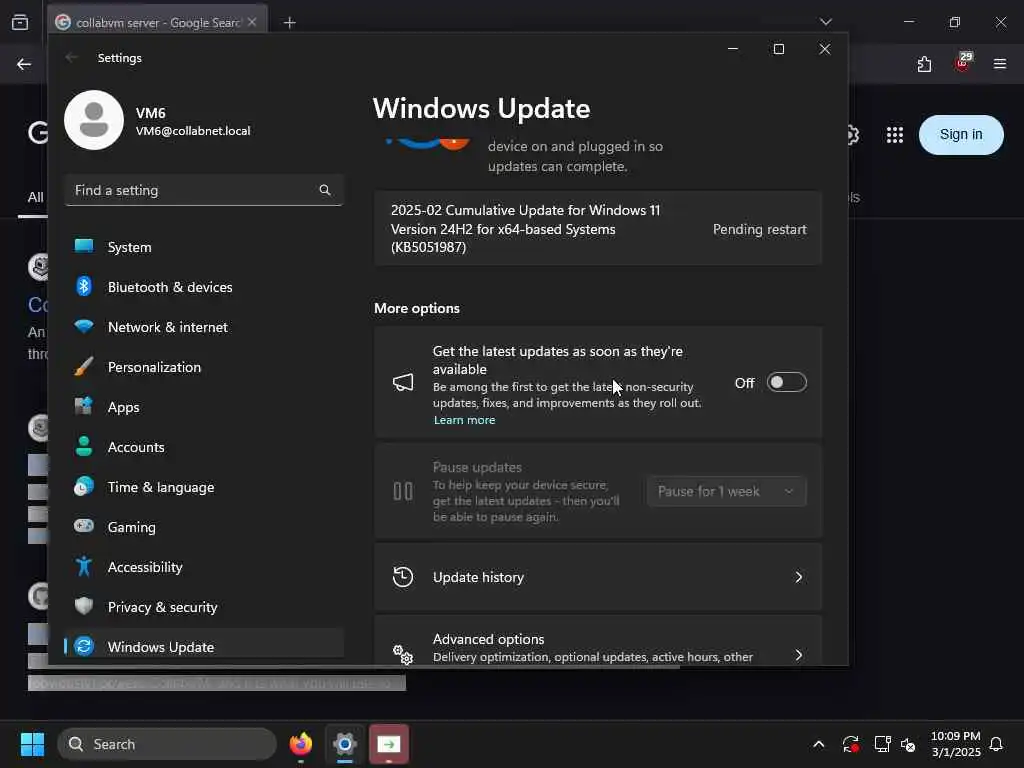This screenshot has width=1024, height=768.
Task: Click the Update history clock icon
Action: tap(403, 577)
